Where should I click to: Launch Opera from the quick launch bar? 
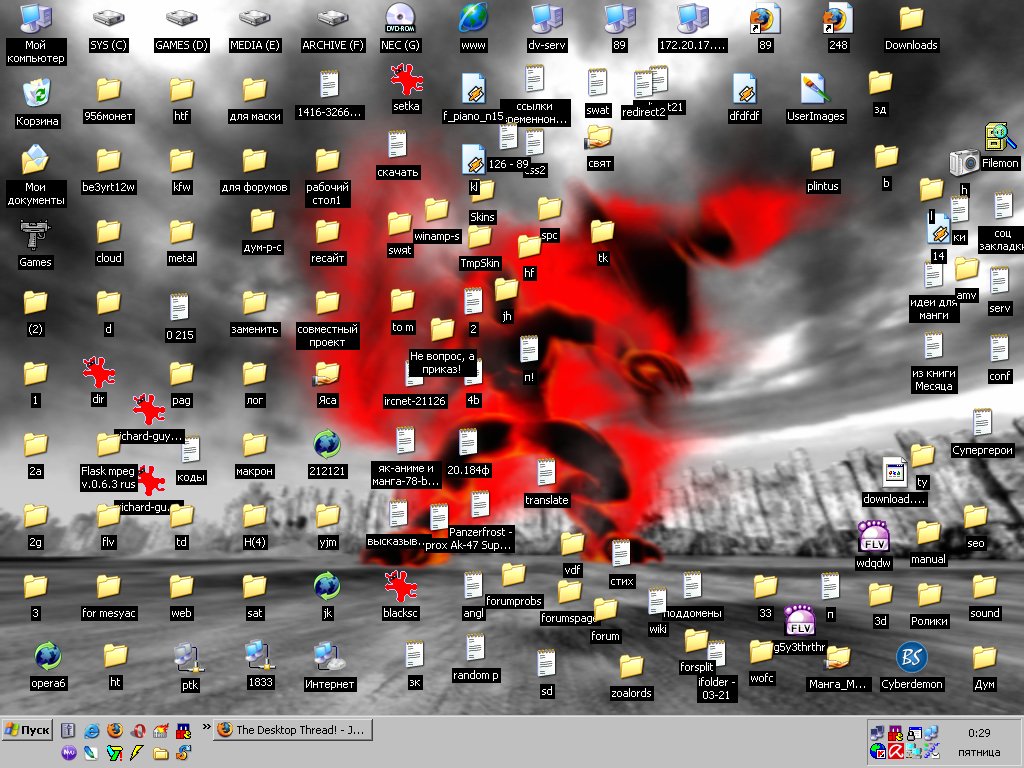138,730
